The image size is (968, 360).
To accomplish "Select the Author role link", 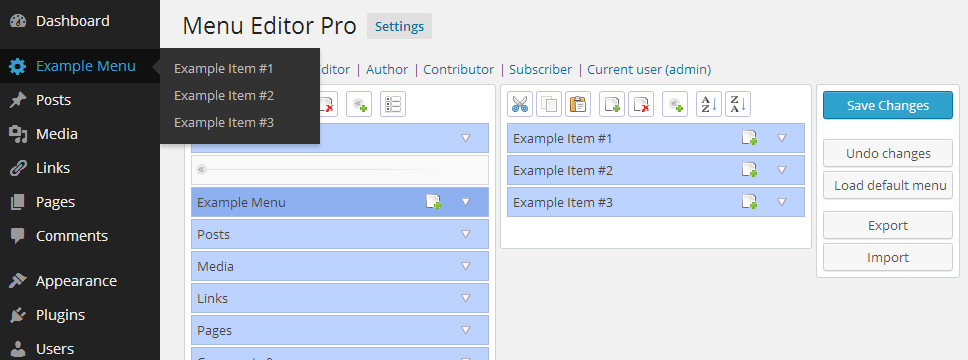I will (x=387, y=70).
